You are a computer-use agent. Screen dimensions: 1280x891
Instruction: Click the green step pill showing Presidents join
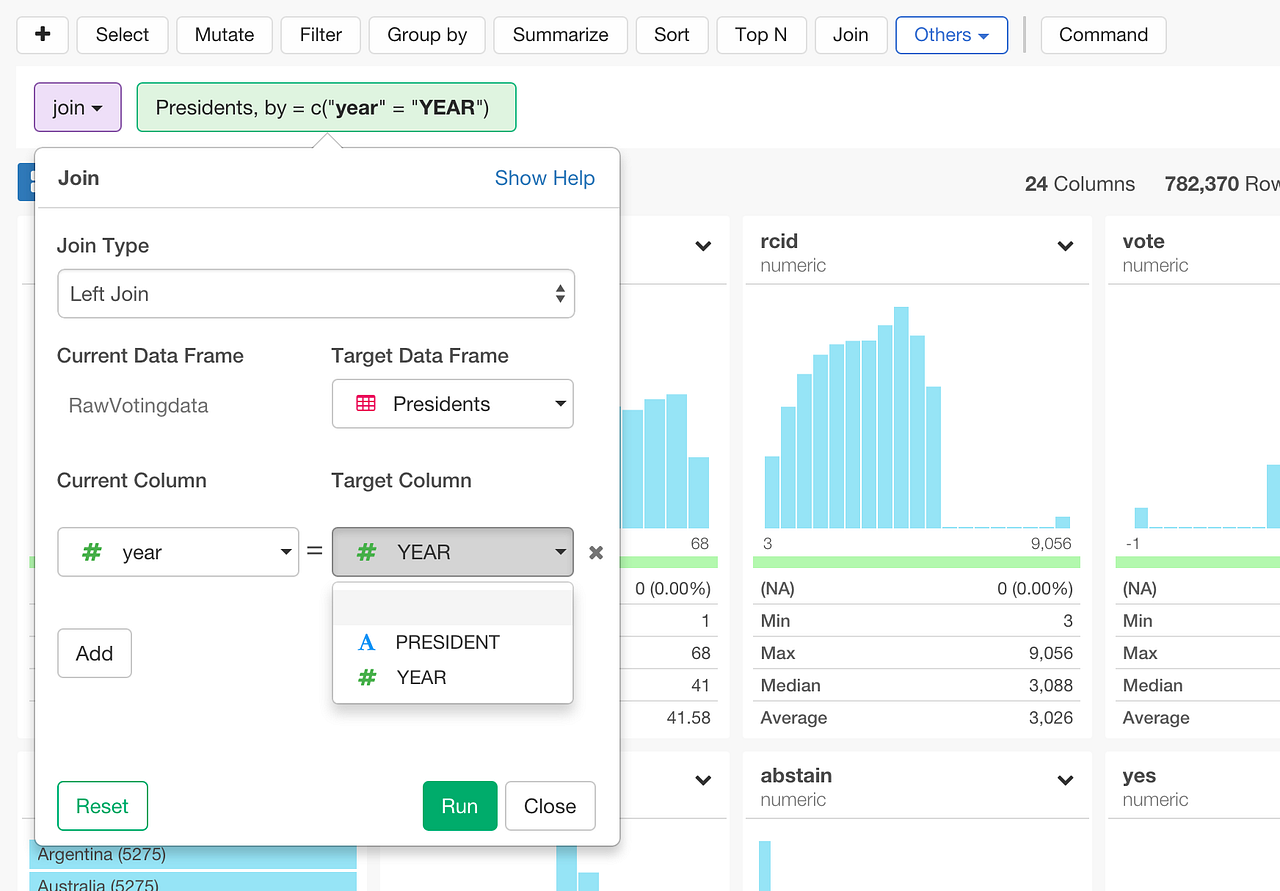pyautogui.click(x=328, y=106)
